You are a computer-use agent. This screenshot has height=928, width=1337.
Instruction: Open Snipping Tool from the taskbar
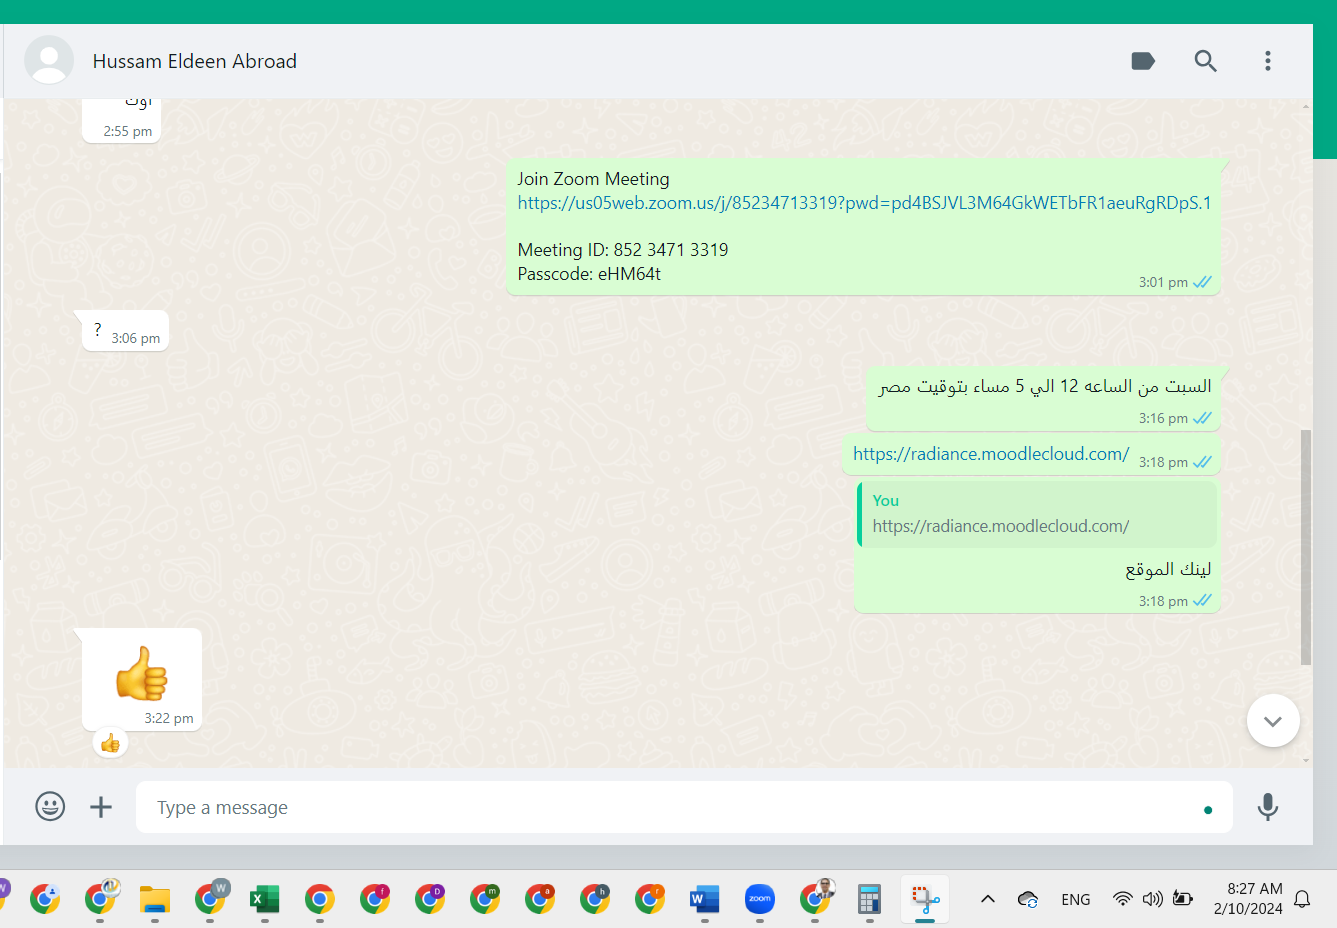925,899
